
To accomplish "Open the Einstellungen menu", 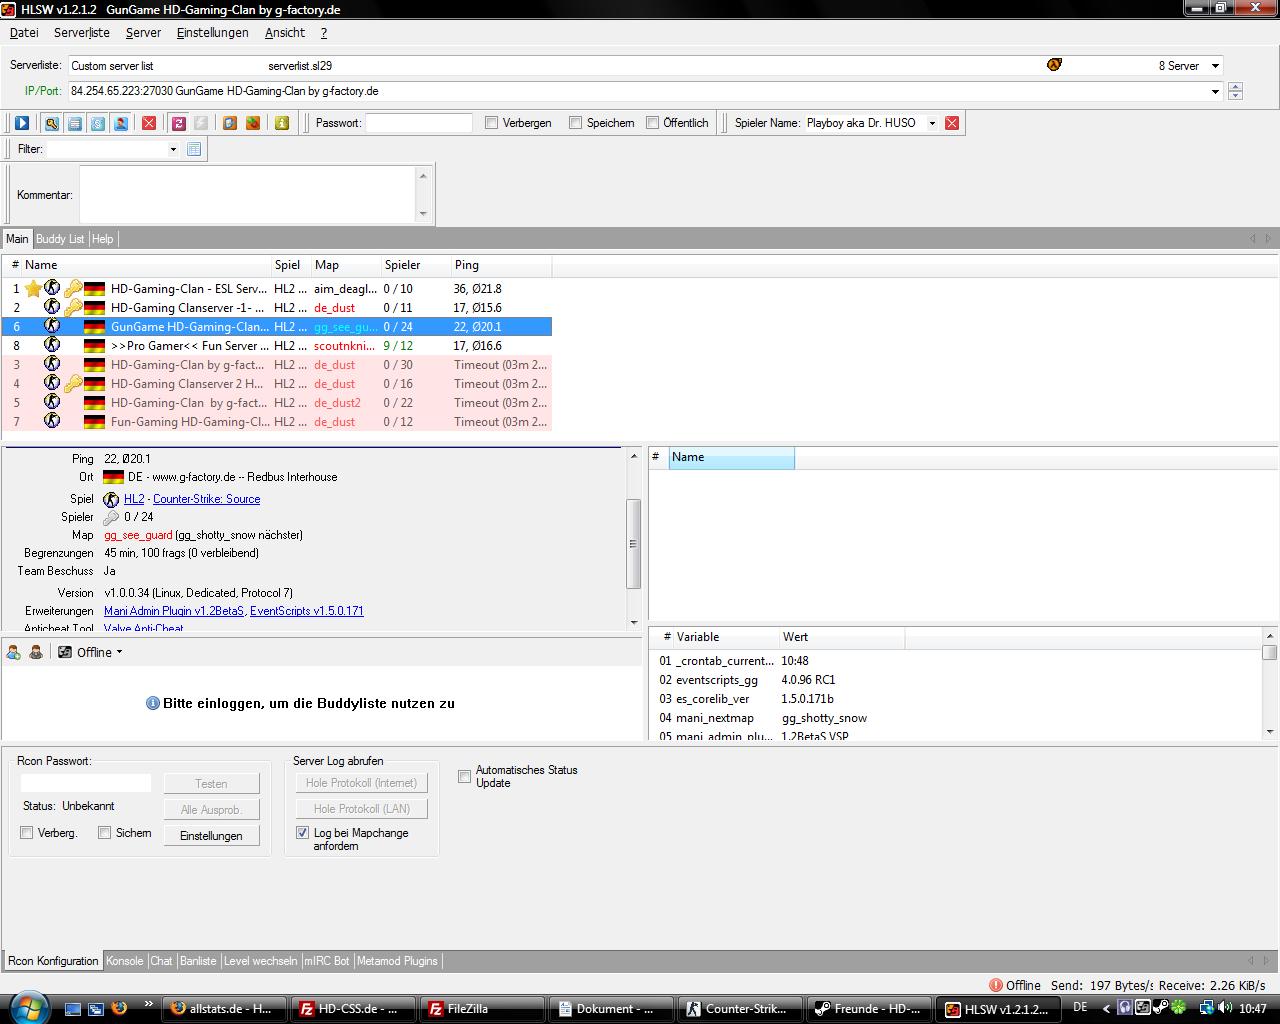I will pos(212,32).
